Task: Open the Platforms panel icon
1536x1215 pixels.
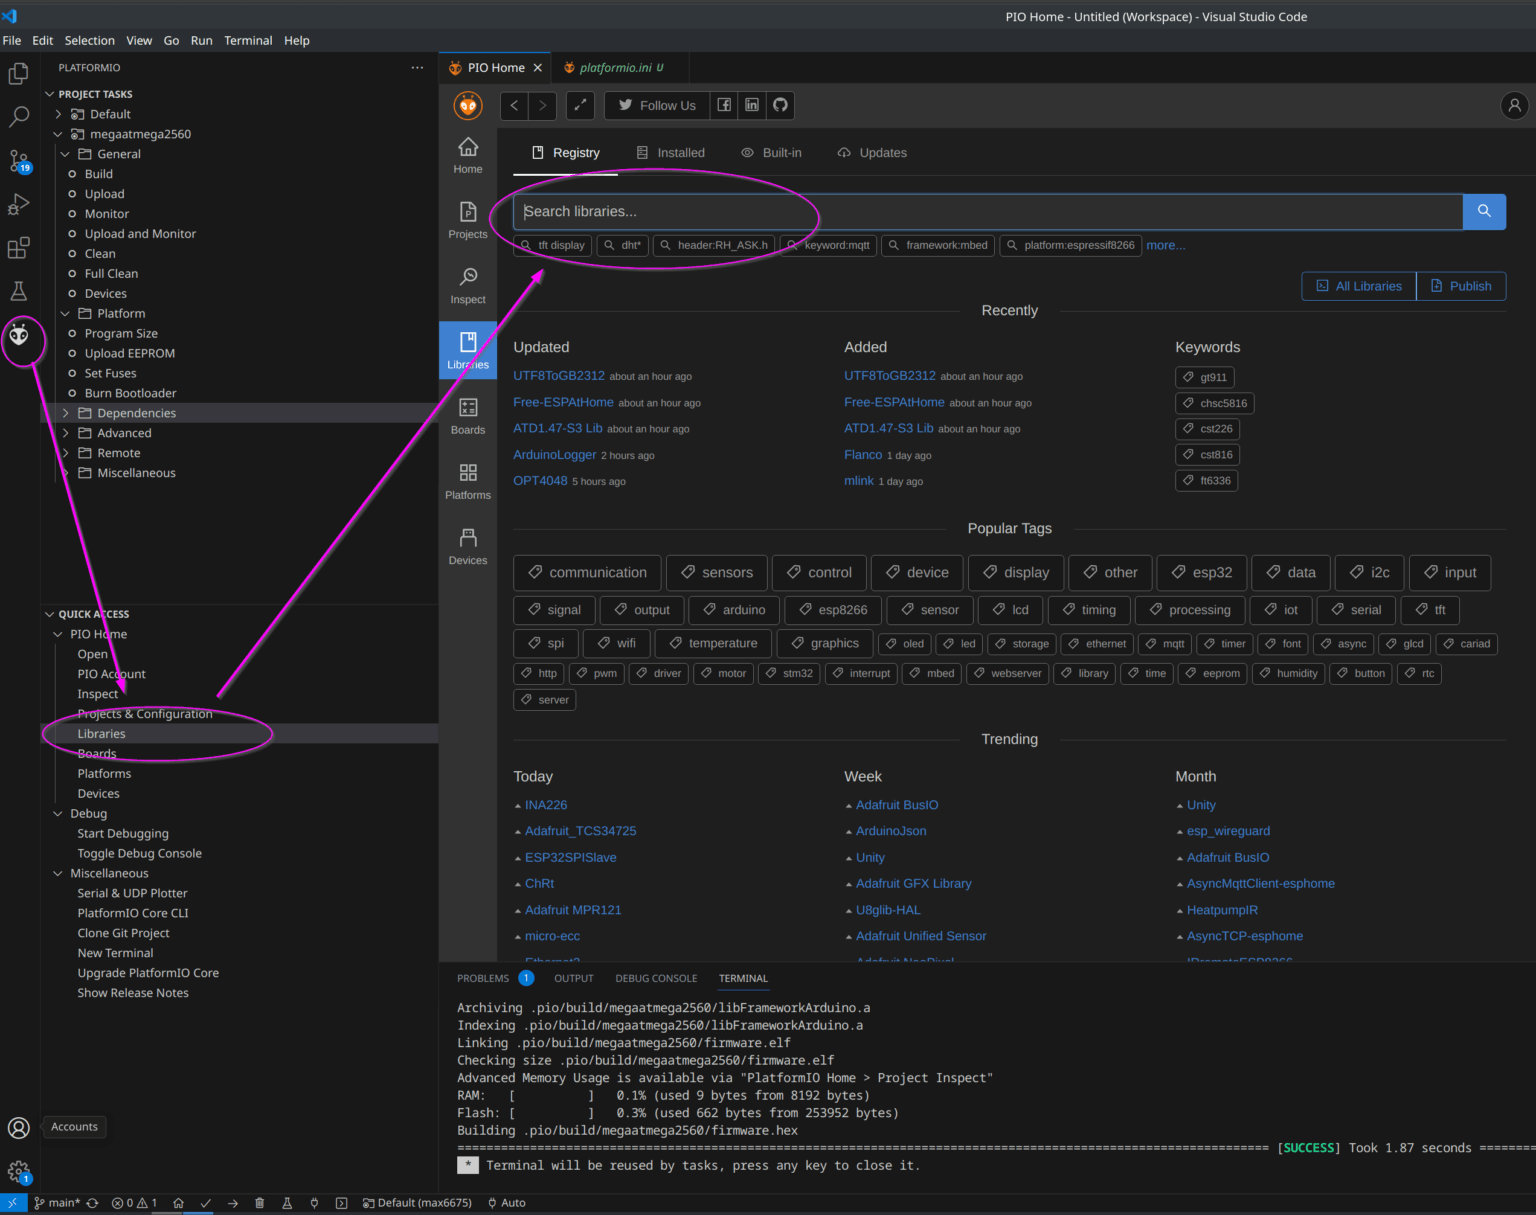Action: click(x=467, y=478)
